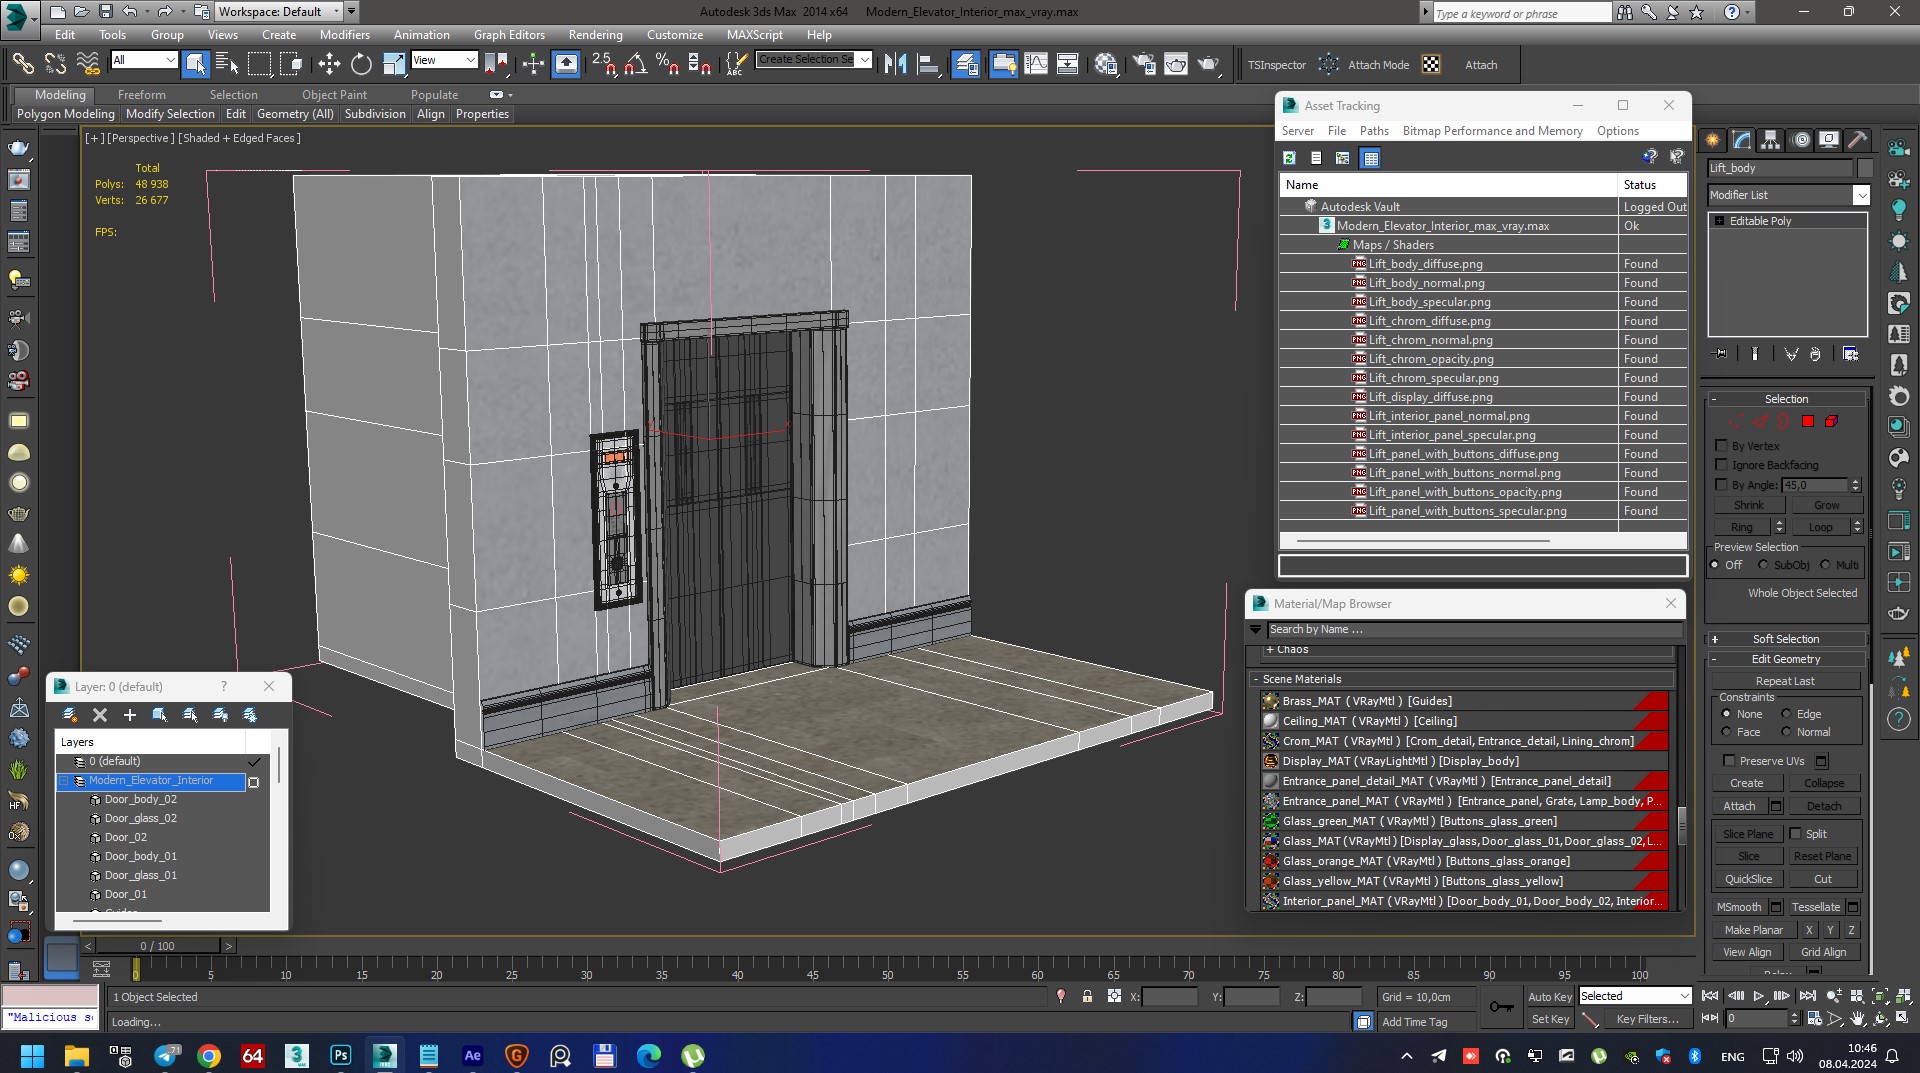Enable By Angle checkbox
The image size is (1920, 1073).
pyautogui.click(x=1721, y=485)
